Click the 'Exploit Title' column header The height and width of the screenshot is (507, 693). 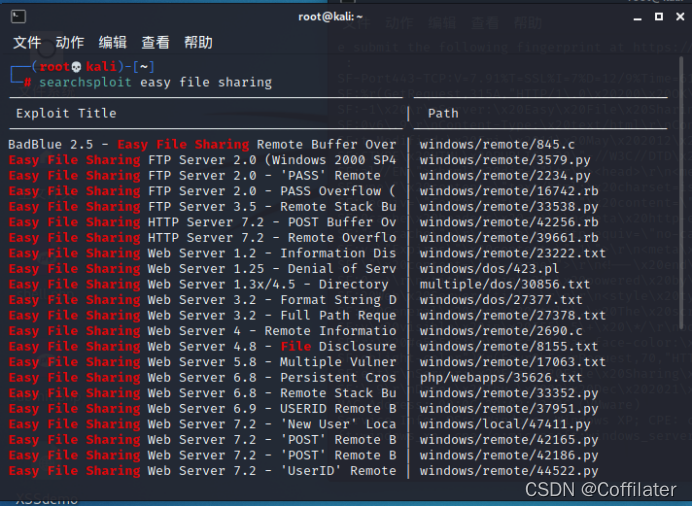tap(66, 114)
